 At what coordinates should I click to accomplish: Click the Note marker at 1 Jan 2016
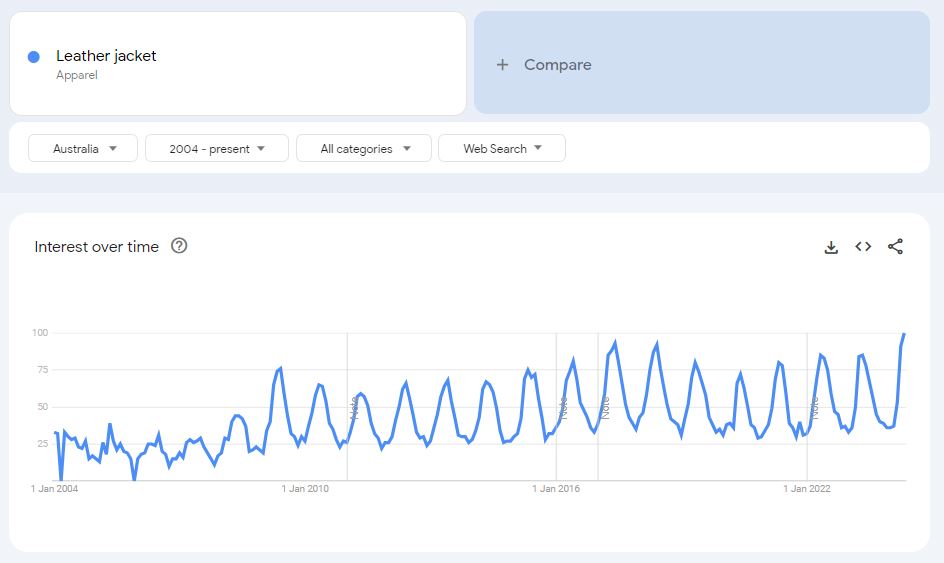[x=563, y=408]
